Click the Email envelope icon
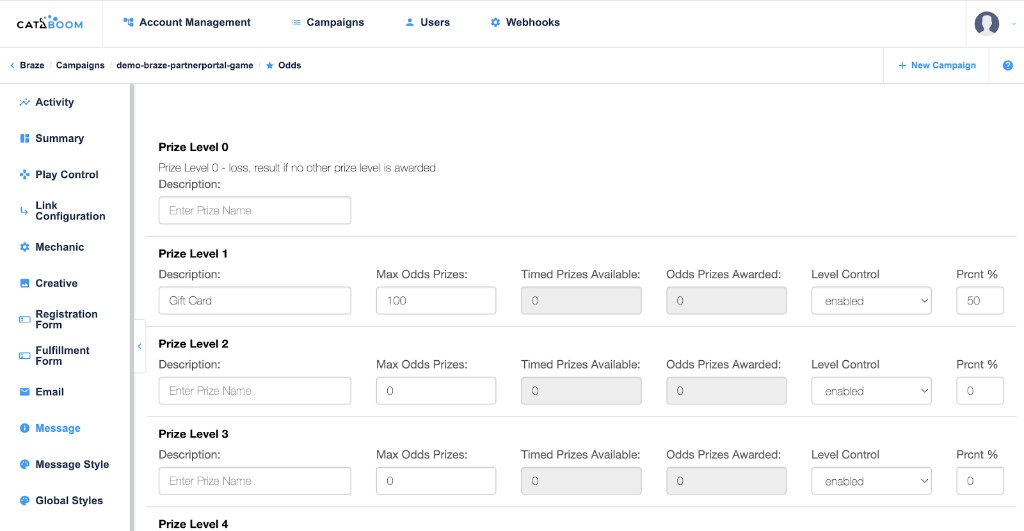This screenshot has width=1024, height=531. click(25, 392)
